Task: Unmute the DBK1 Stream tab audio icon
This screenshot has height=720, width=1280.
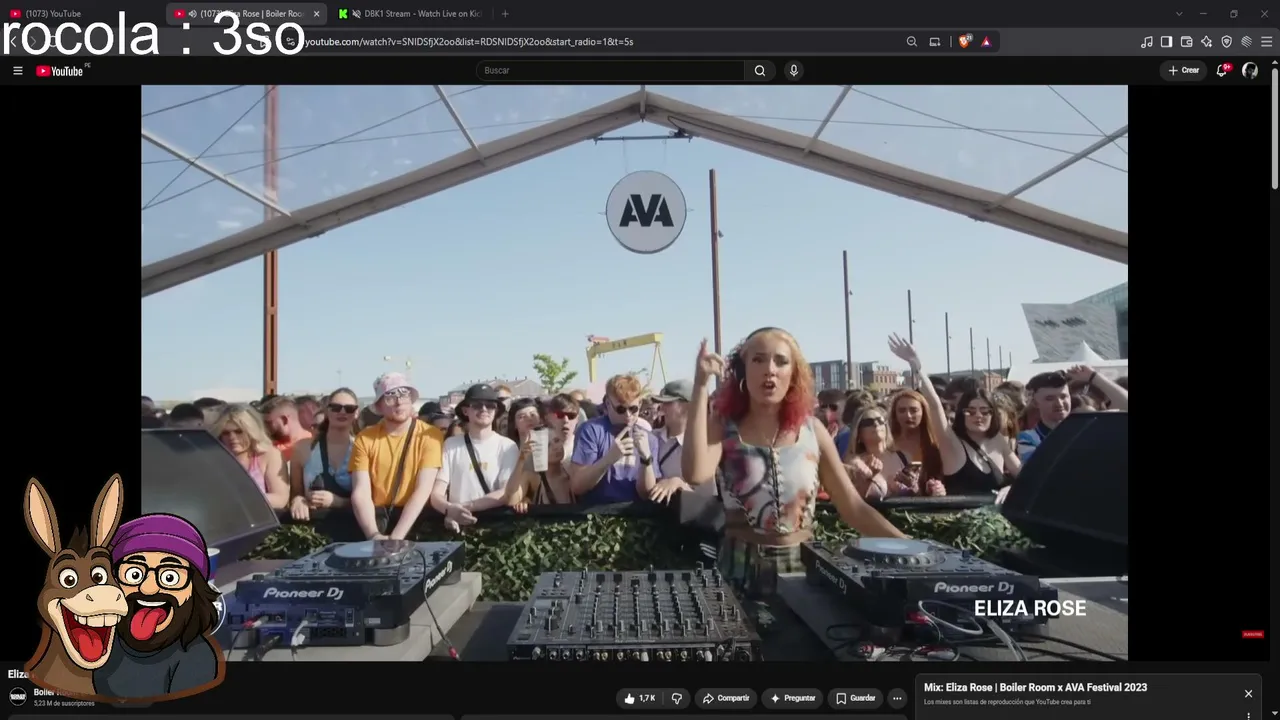Action: (x=356, y=14)
